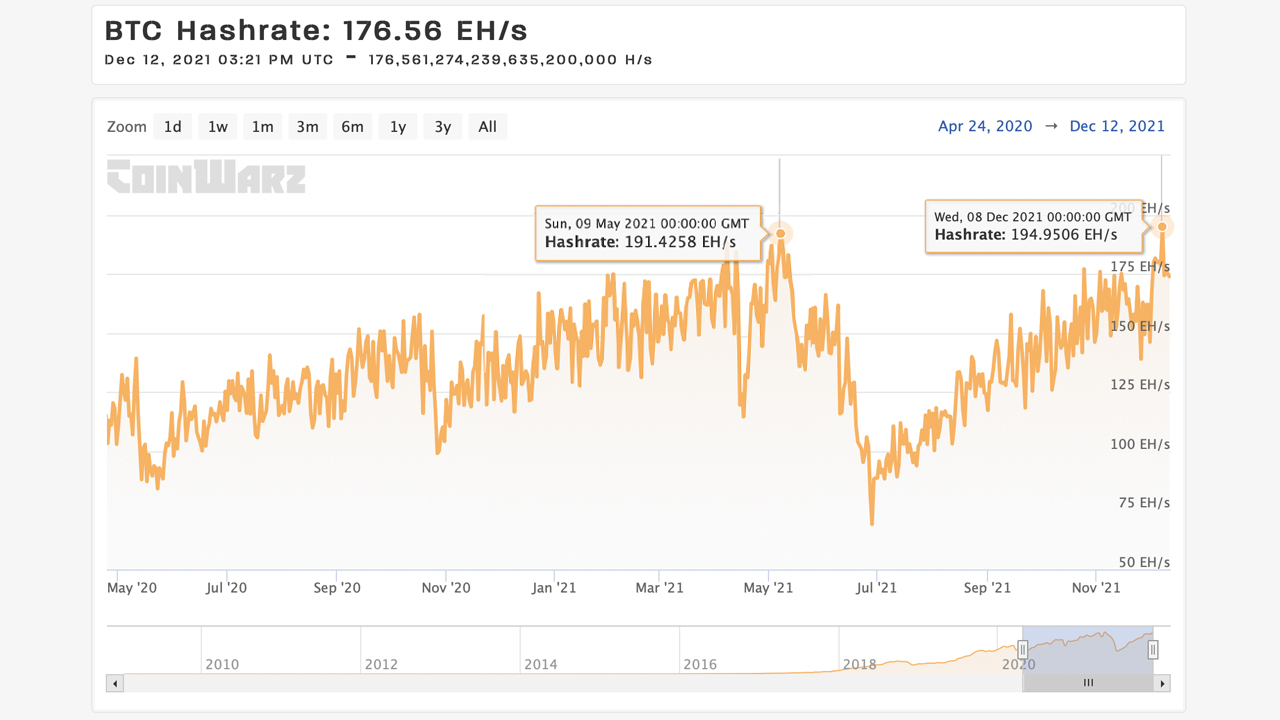The width and height of the screenshot is (1280, 720).
Task: Open the Dec 12, 2021 end date
Action: [x=1117, y=126]
